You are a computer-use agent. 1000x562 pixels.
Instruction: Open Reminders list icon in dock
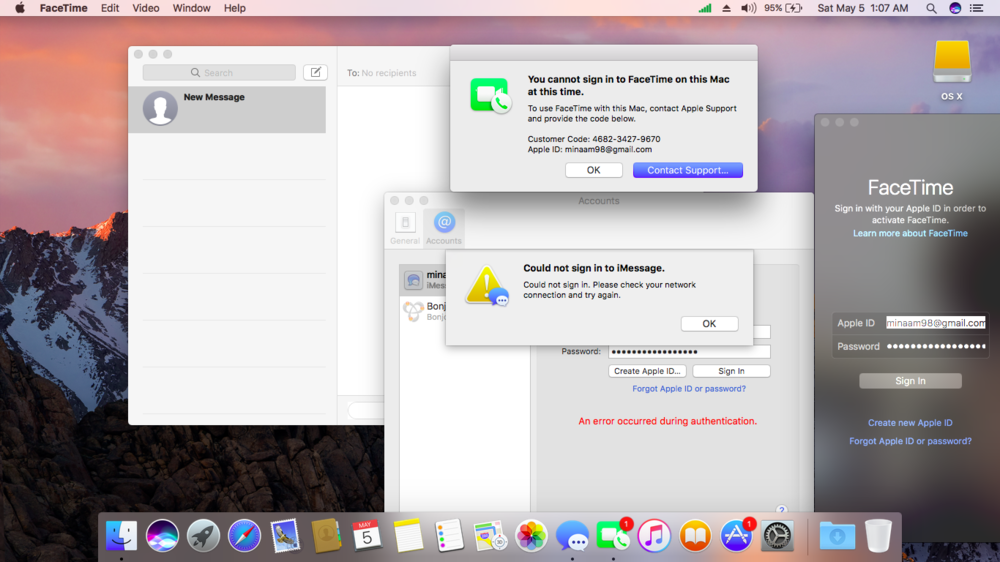tap(449, 535)
